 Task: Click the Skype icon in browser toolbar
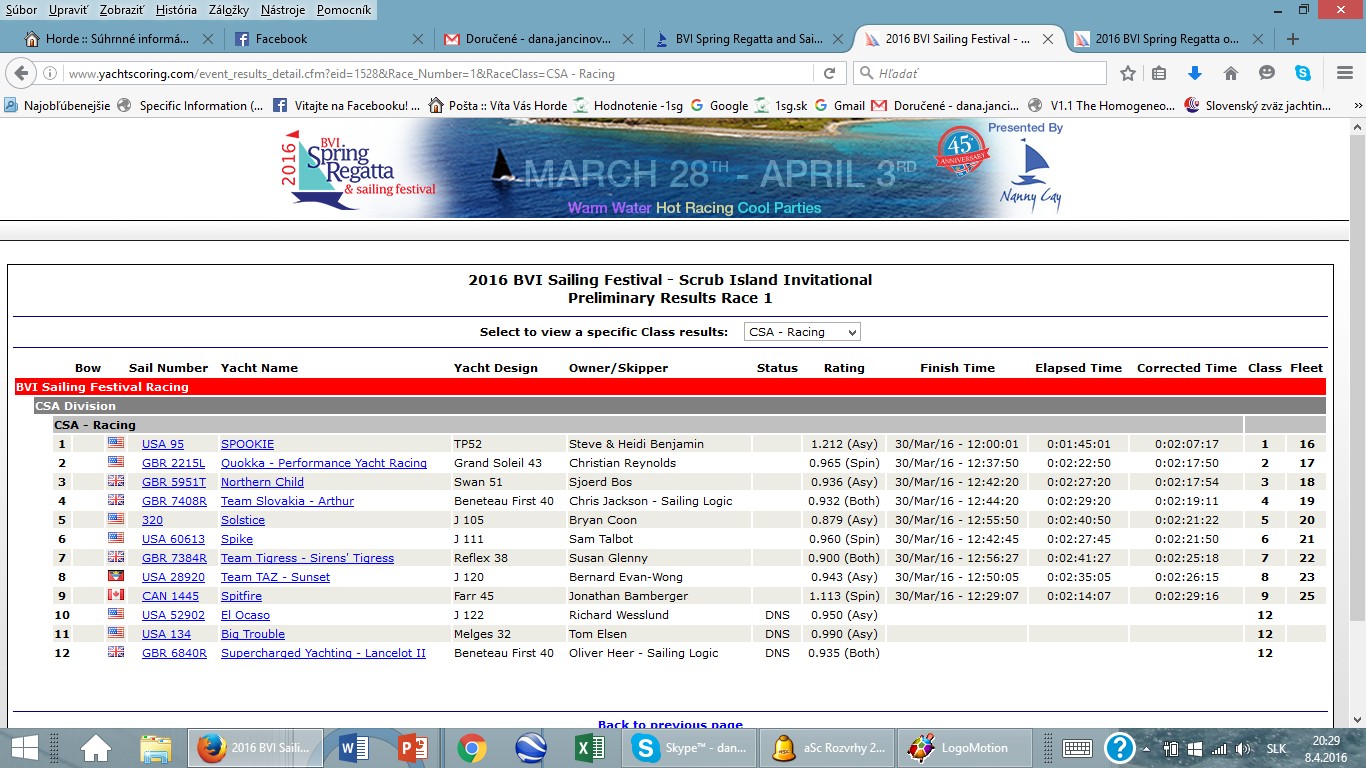[x=1303, y=73]
